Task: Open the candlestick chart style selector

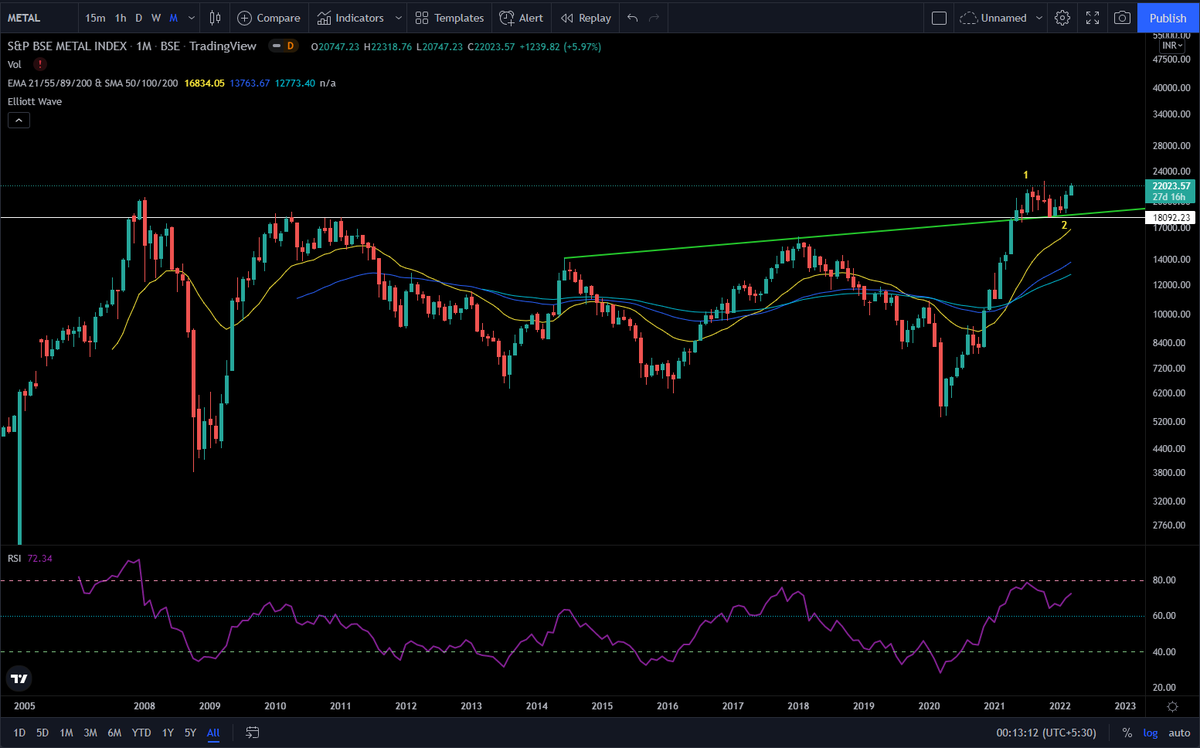Action: [215, 18]
